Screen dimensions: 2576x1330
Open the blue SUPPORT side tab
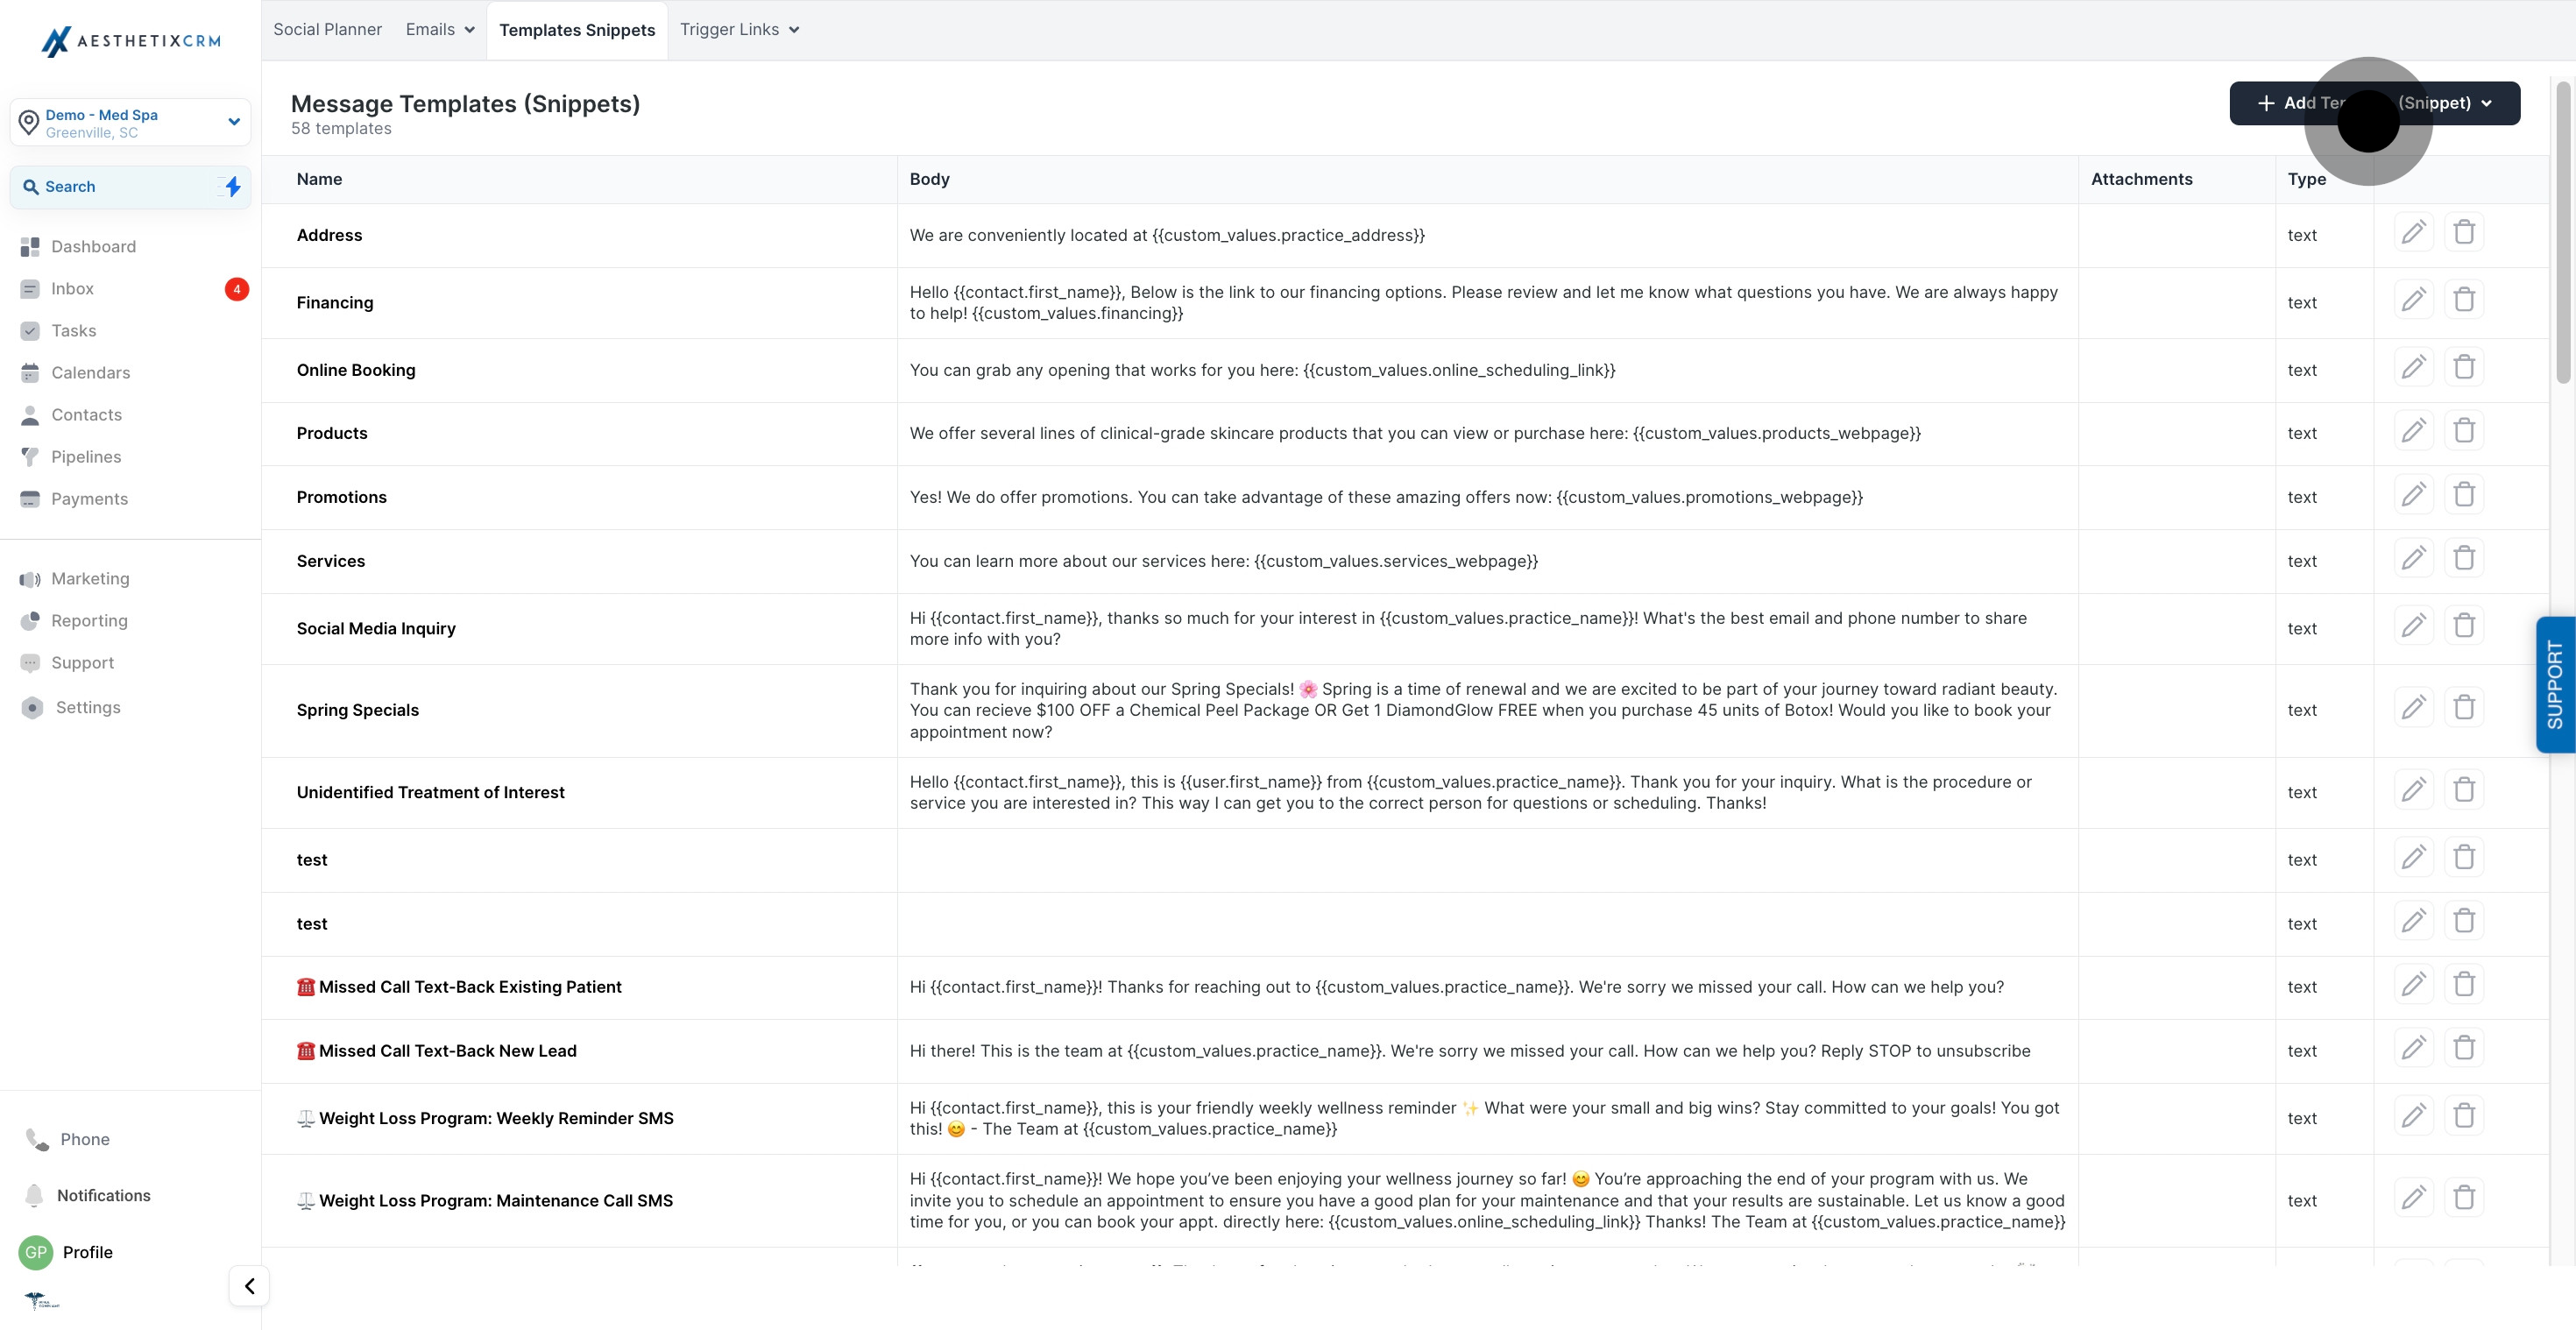(2554, 685)
